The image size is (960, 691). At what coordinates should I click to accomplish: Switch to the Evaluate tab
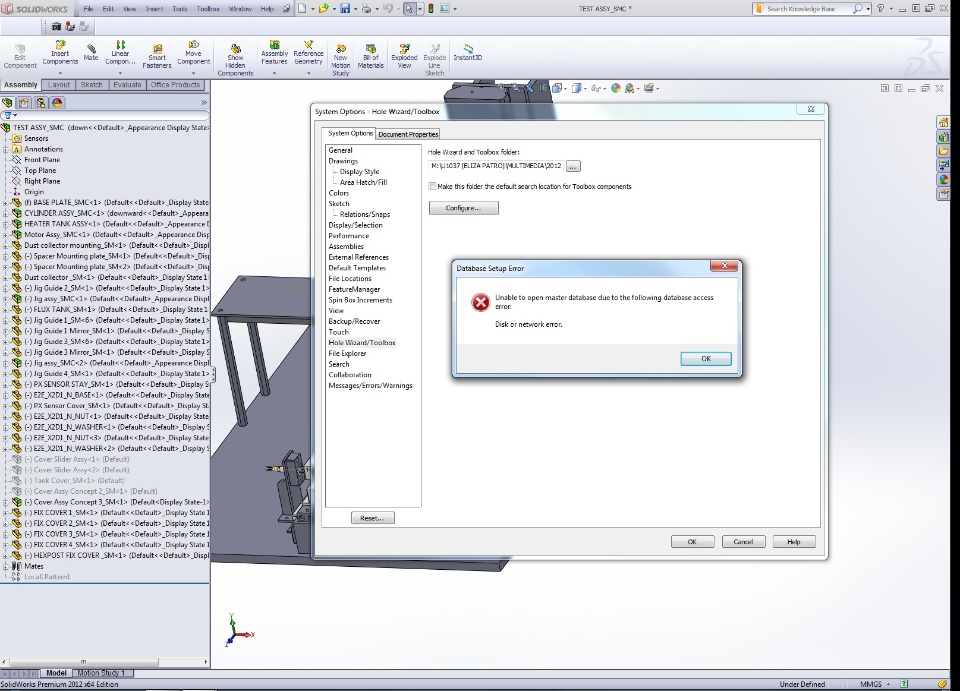click(127, 84)
